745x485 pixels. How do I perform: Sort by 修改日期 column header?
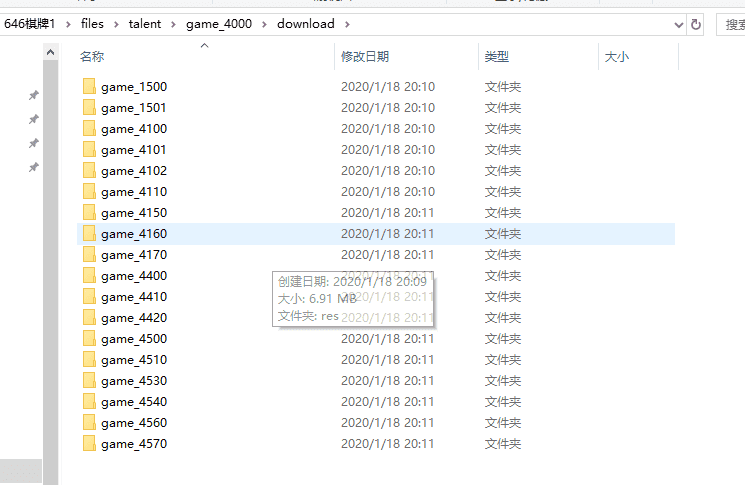[365, 58]
